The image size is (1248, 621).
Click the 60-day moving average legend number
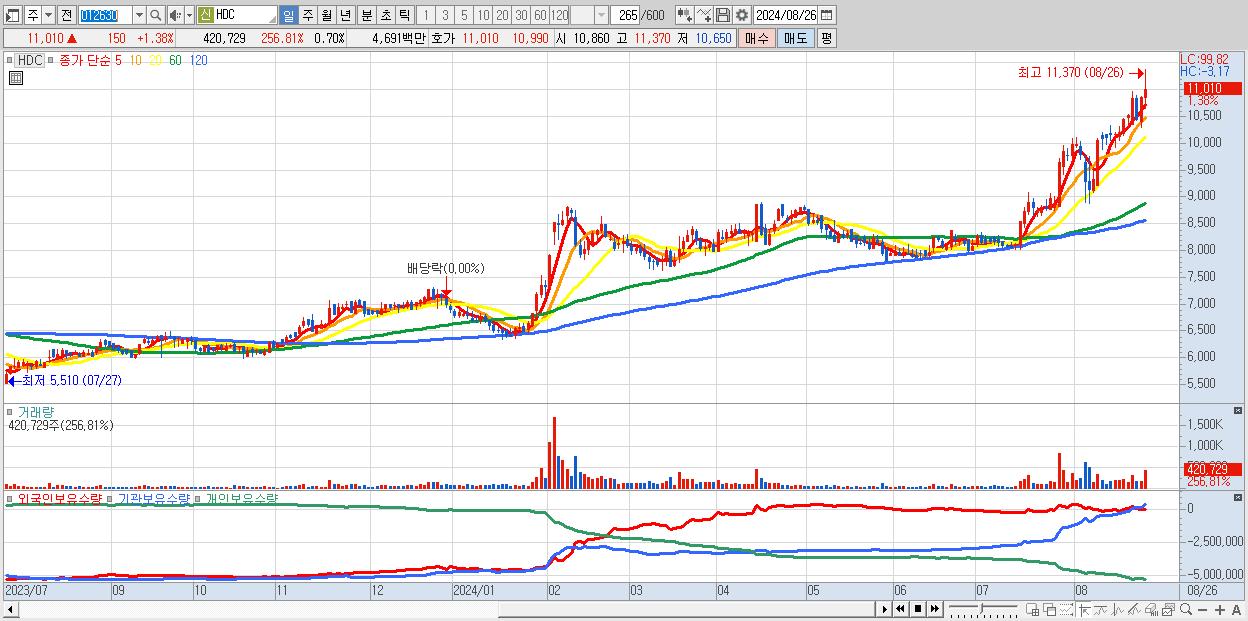(175, 60)
